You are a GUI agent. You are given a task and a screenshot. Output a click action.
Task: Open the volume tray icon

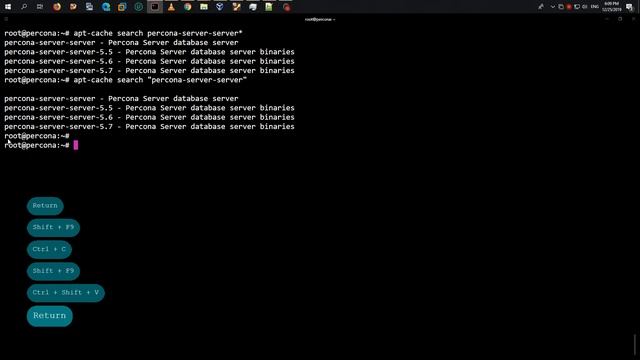(584, 7)
